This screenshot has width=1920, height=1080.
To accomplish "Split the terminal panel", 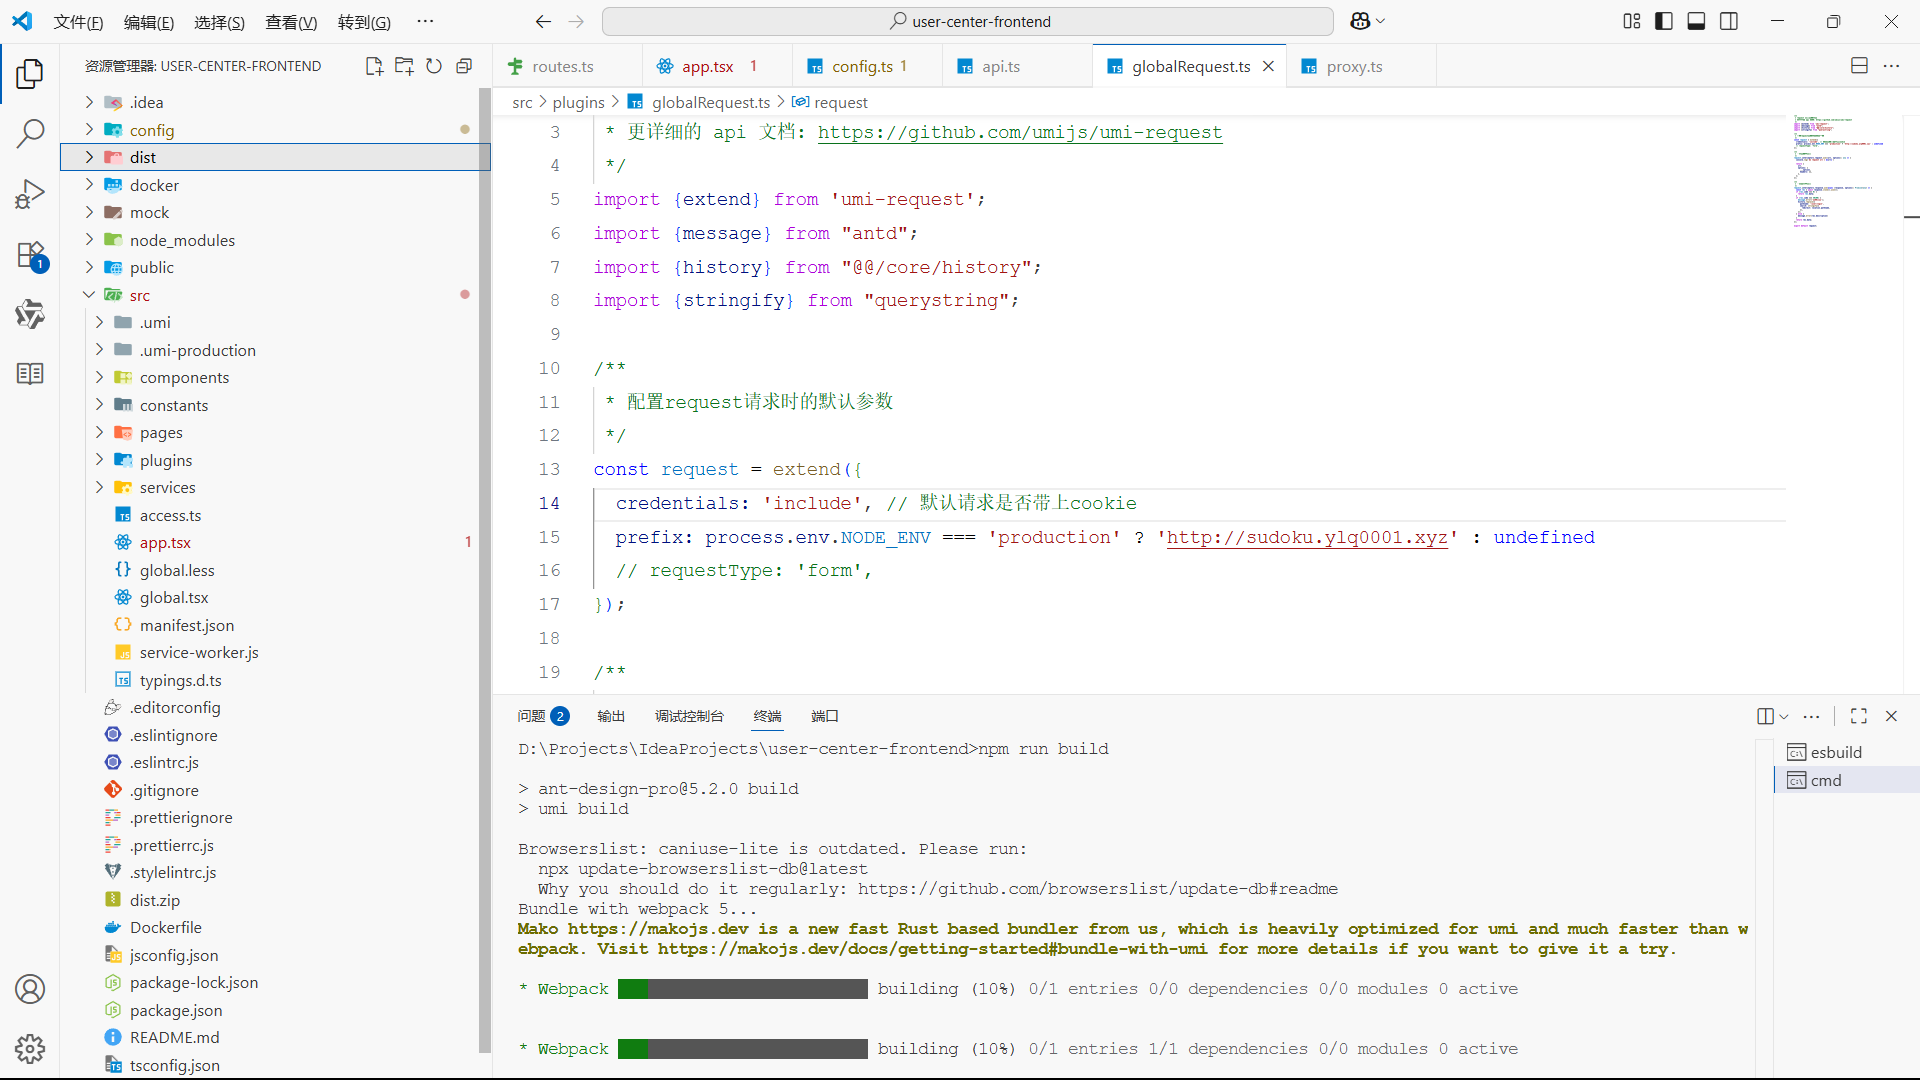I will coord(1765,716).
